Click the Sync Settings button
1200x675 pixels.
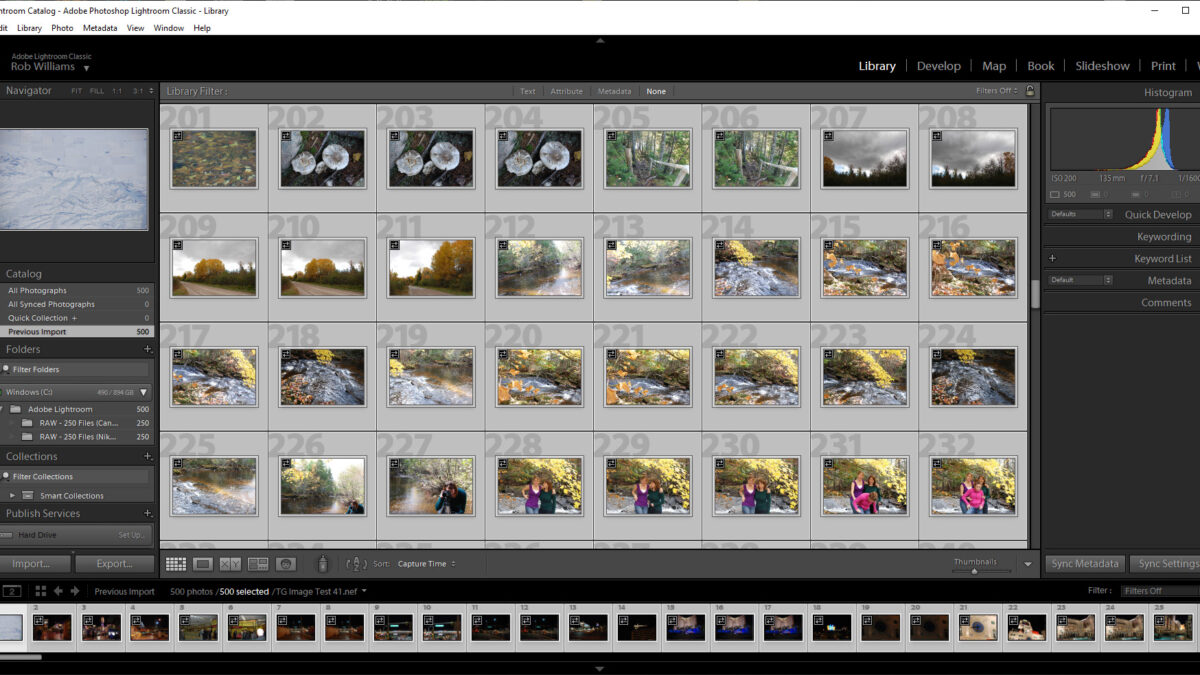point(1167,564)
